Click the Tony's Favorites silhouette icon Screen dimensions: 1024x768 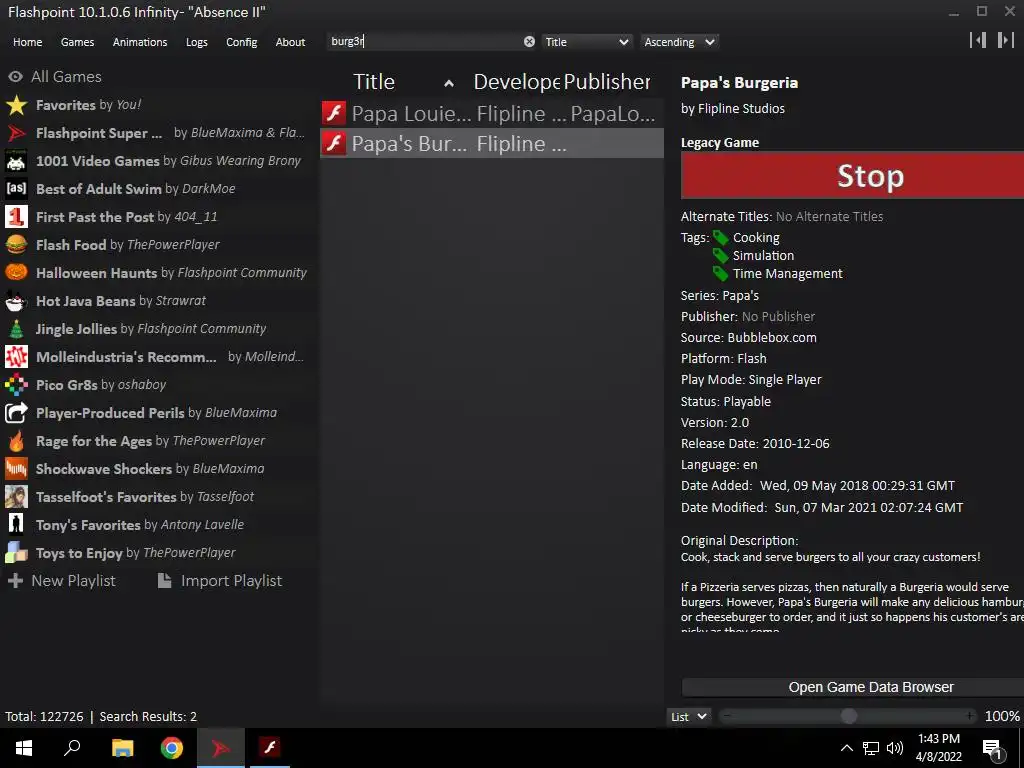16,525
